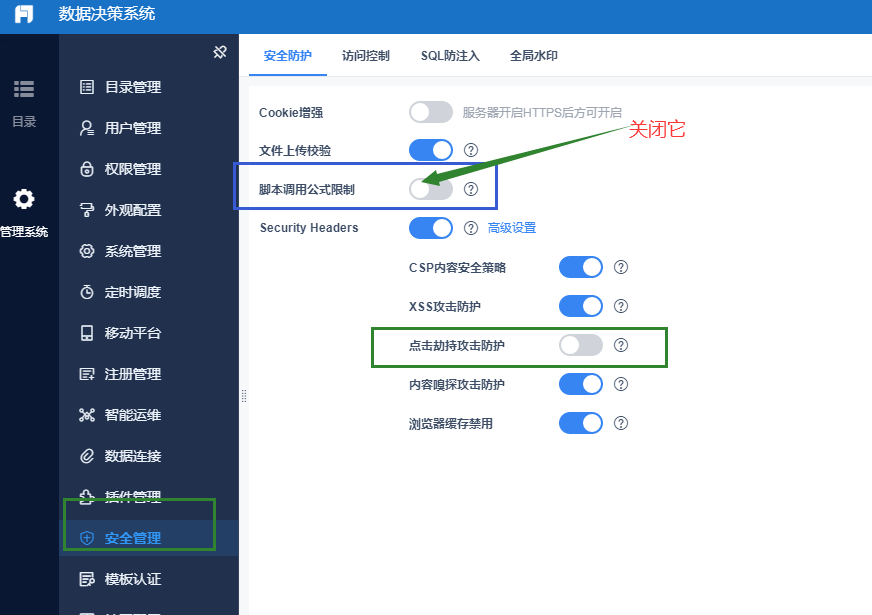This screenshot has height=615, width=872.
Task: Click the 权限管理 lock icon
Action: click(87, 168)
